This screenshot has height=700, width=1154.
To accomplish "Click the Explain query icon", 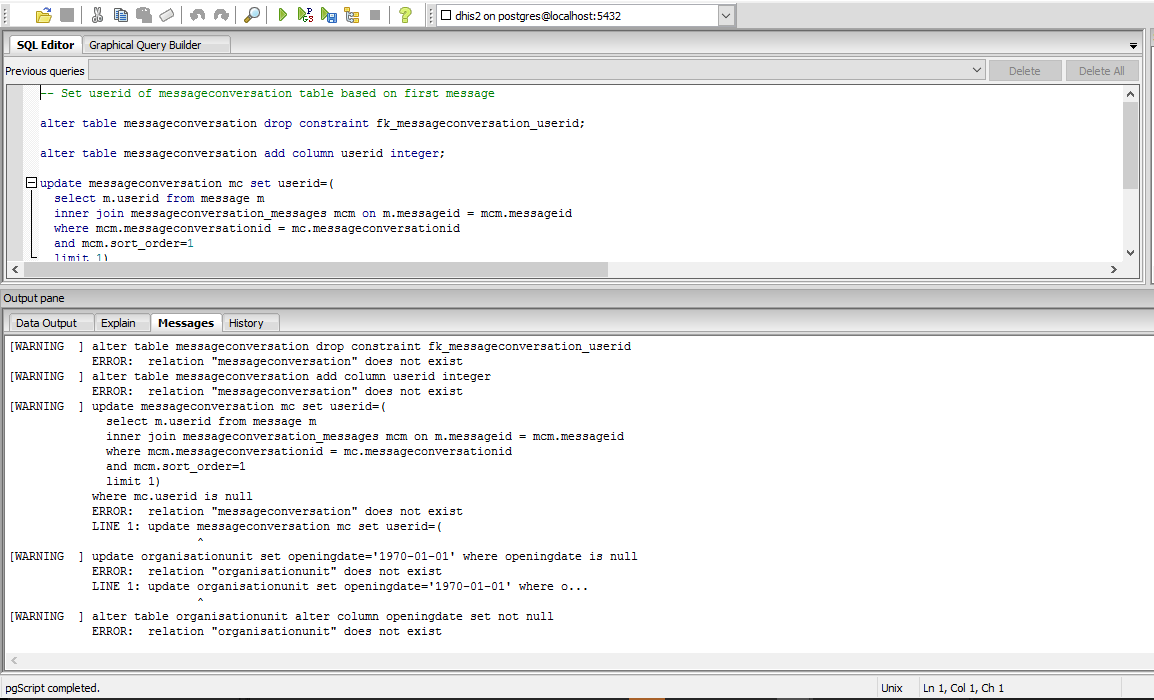I will coord(352,15).
